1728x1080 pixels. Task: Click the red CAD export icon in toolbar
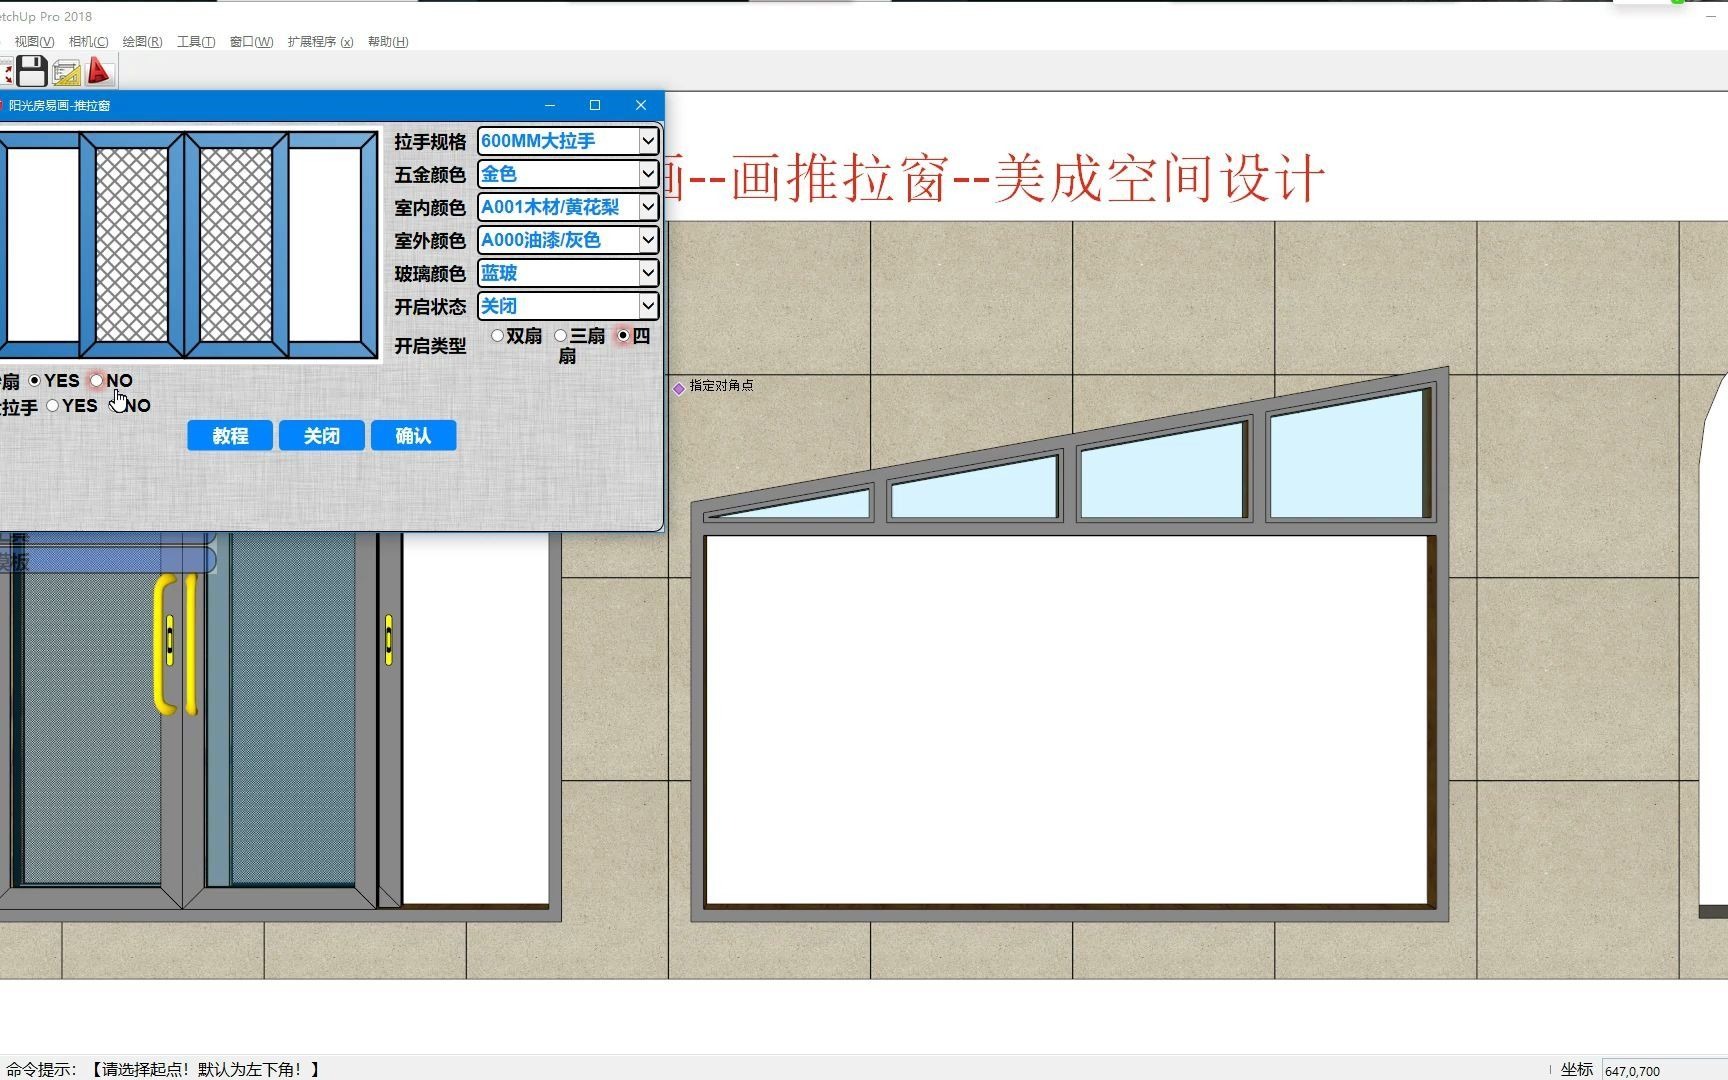click(98, 70)
